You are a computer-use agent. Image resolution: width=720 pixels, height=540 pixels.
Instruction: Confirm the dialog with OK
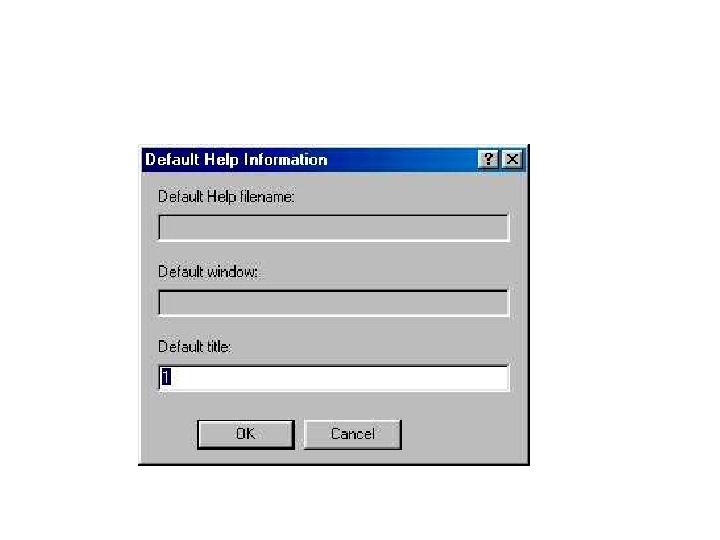tap(246, 434)
